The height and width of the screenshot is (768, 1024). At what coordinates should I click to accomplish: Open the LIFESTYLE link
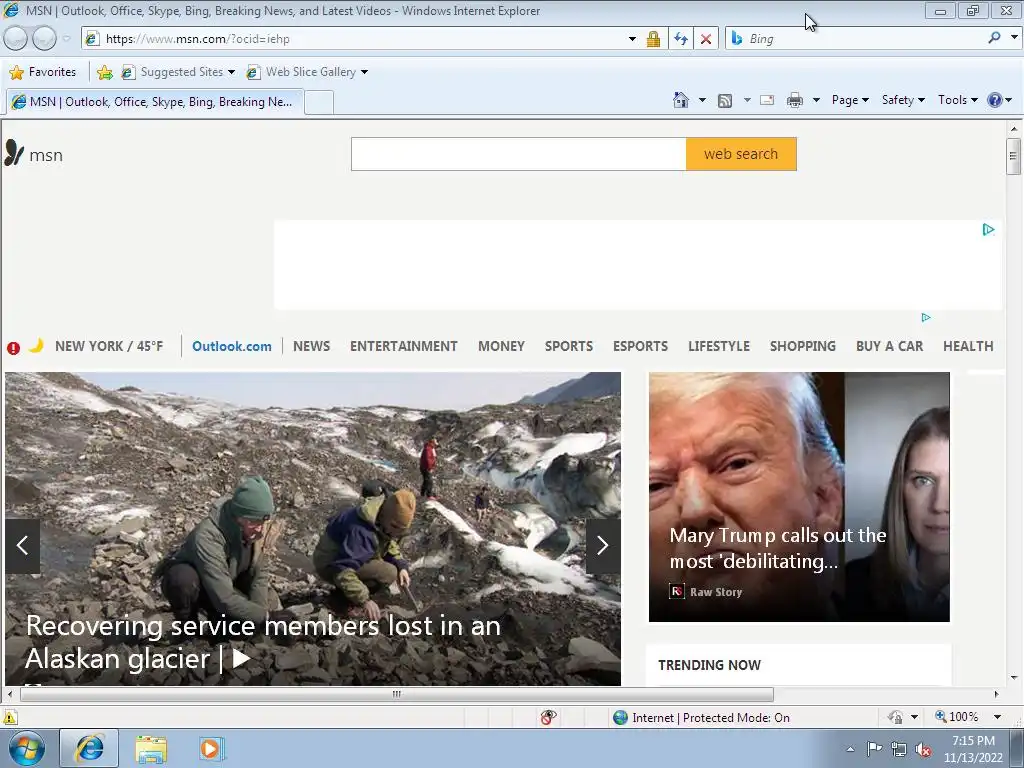[718, 346]
